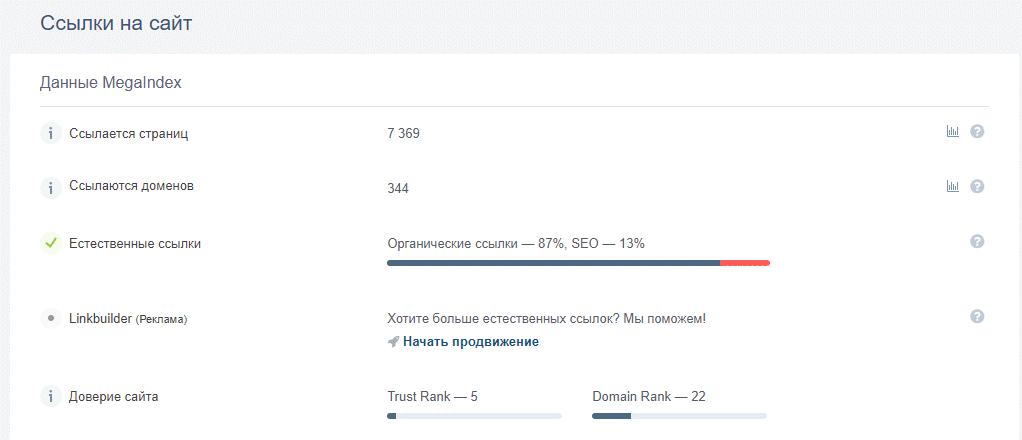Click the organic links progress bar
This screenshot has width=1022, height=440.
pos(578,263)
